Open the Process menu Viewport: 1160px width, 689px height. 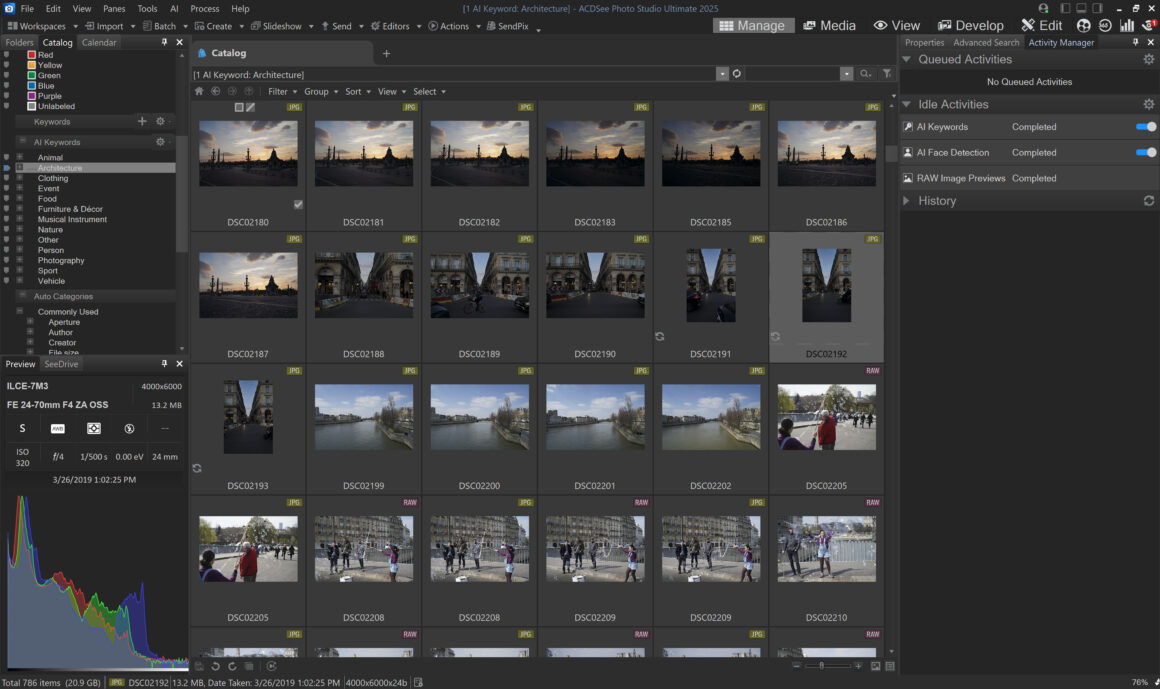205,9
